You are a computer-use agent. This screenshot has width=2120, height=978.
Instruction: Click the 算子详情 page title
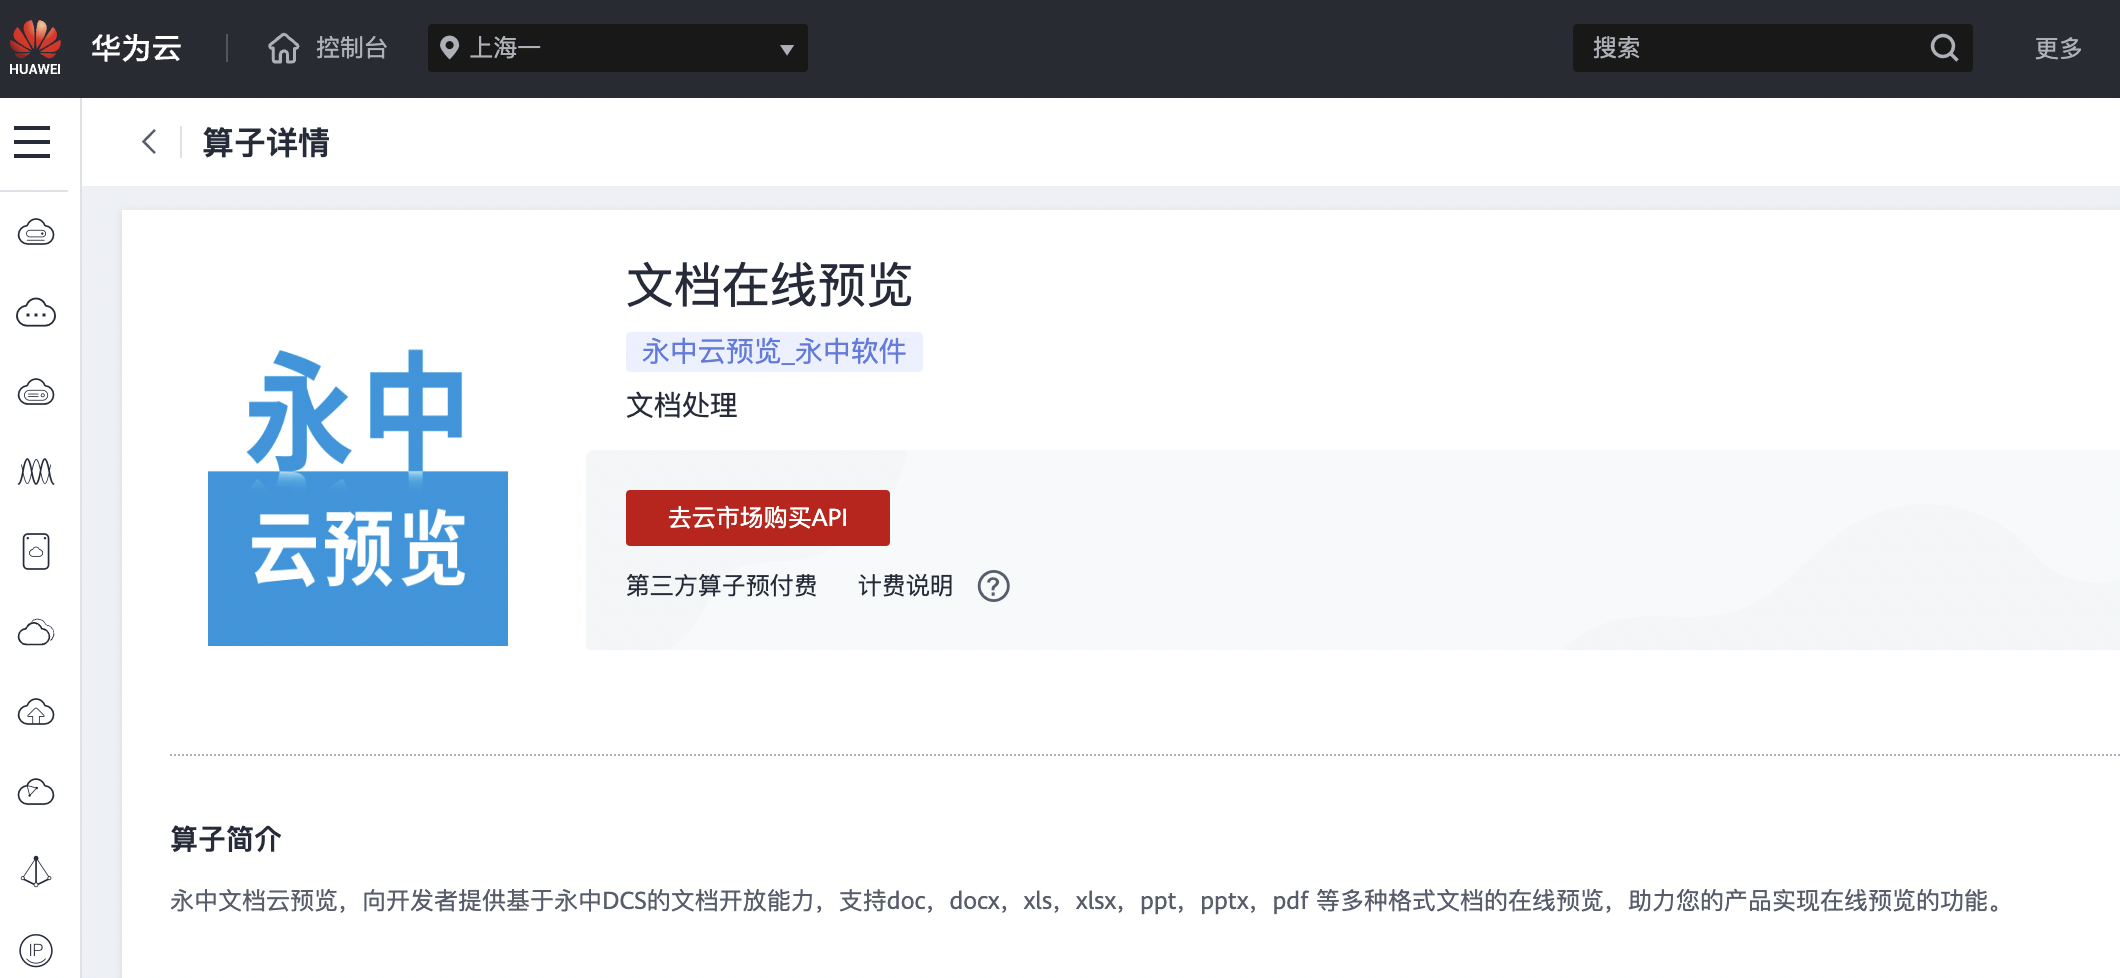tap(266, 142)
